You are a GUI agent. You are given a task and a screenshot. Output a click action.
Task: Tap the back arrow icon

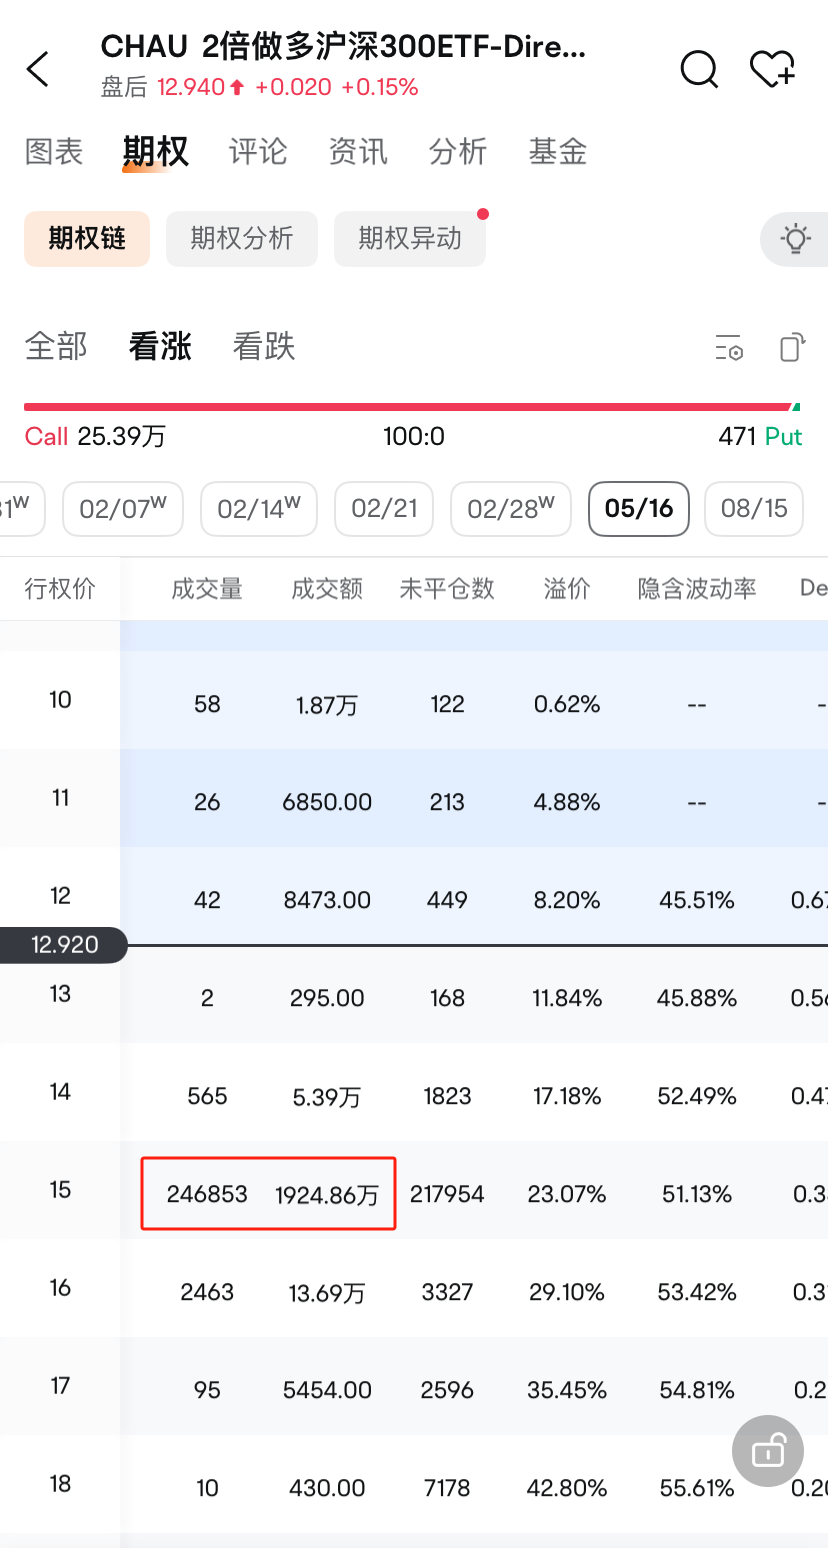click(x=38, y=69)
